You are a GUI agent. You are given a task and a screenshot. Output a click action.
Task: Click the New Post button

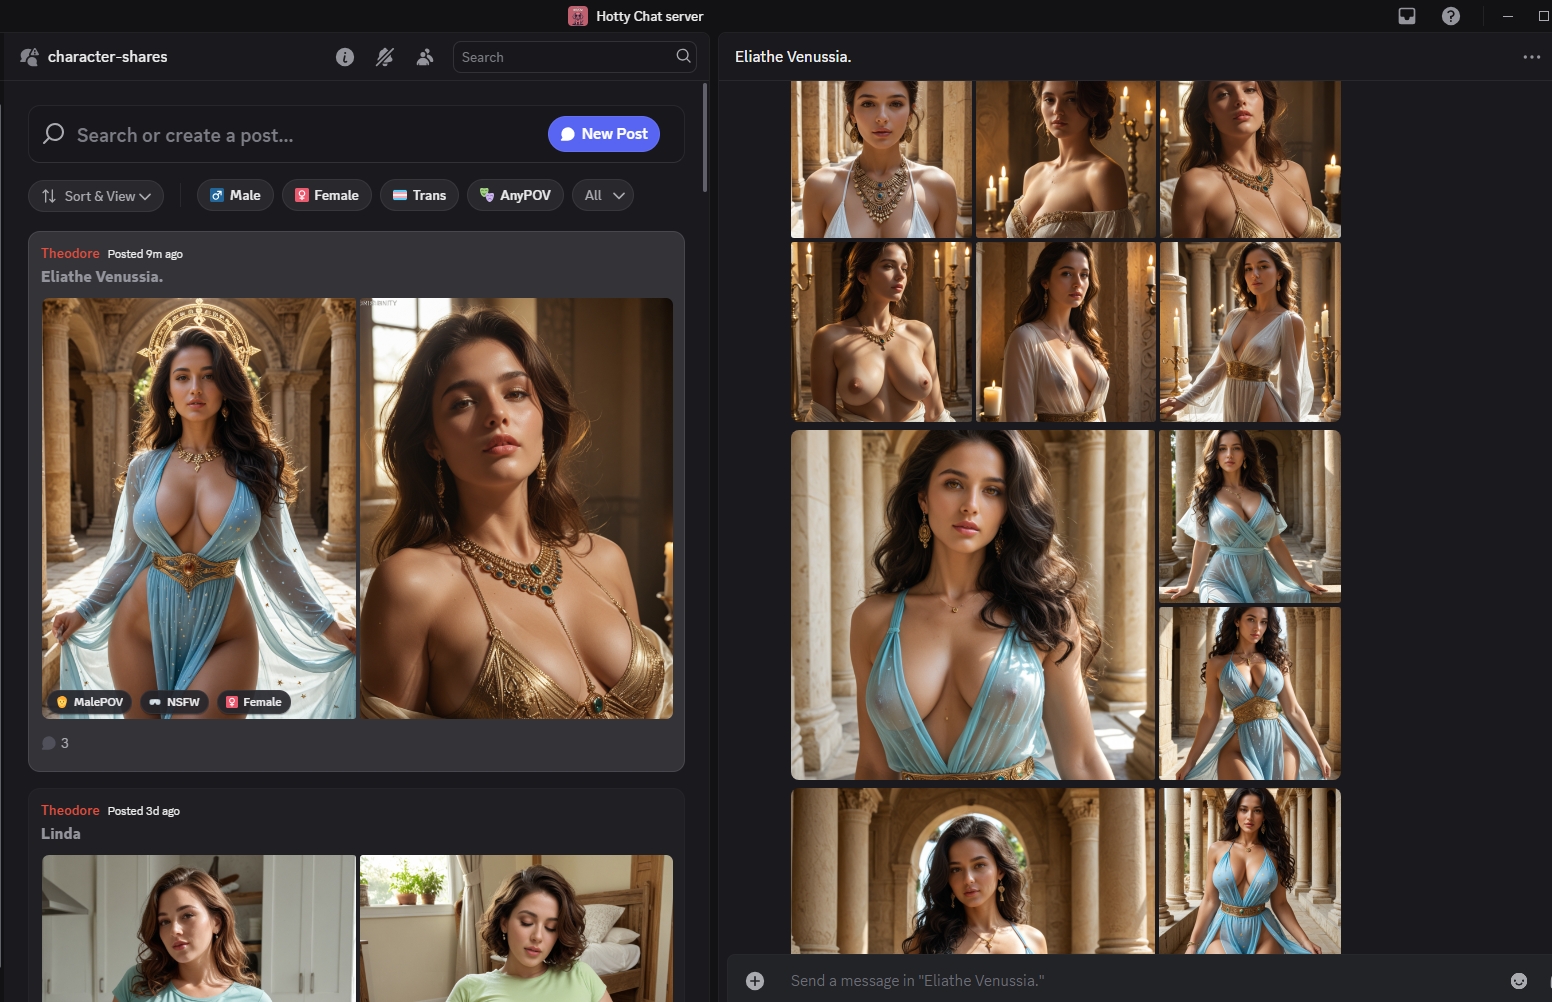[604, 134]
